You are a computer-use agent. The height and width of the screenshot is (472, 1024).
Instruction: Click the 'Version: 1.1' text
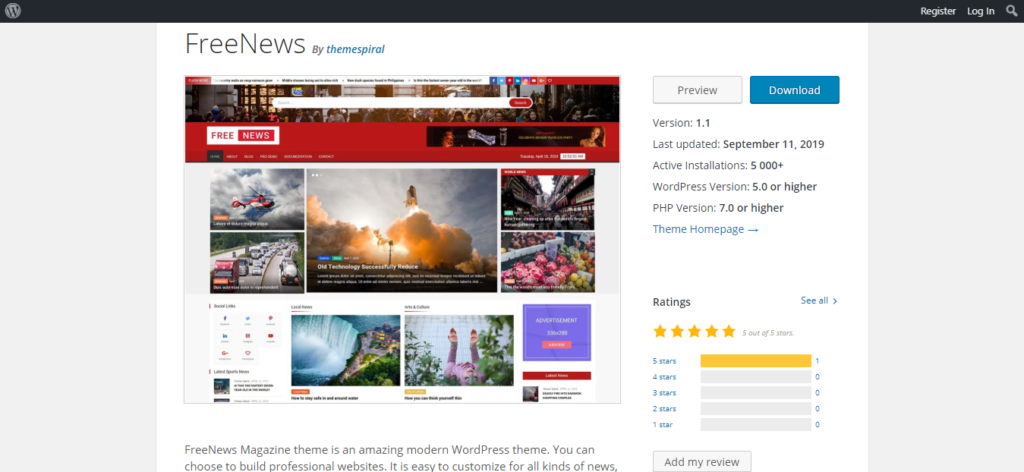[x=681, y=123]
